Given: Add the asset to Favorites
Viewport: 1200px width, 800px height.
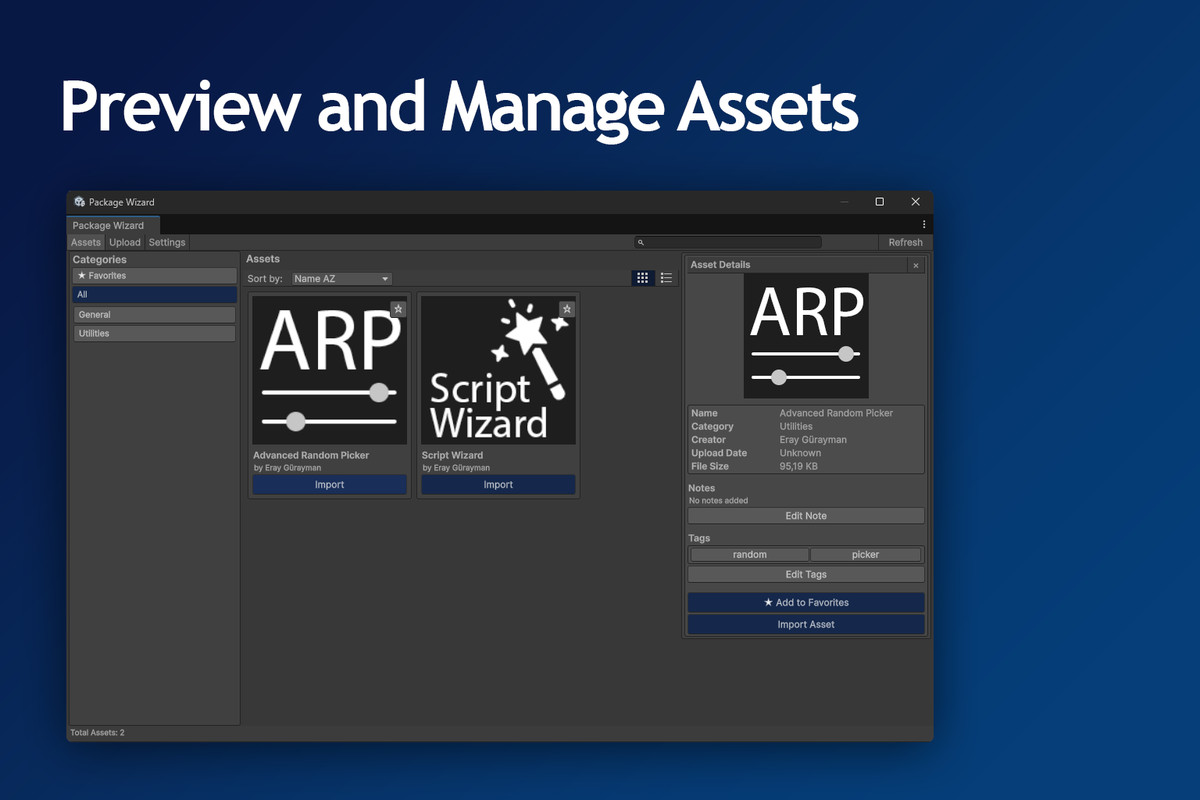Looking at the screenshot, I should click(806, 603).
